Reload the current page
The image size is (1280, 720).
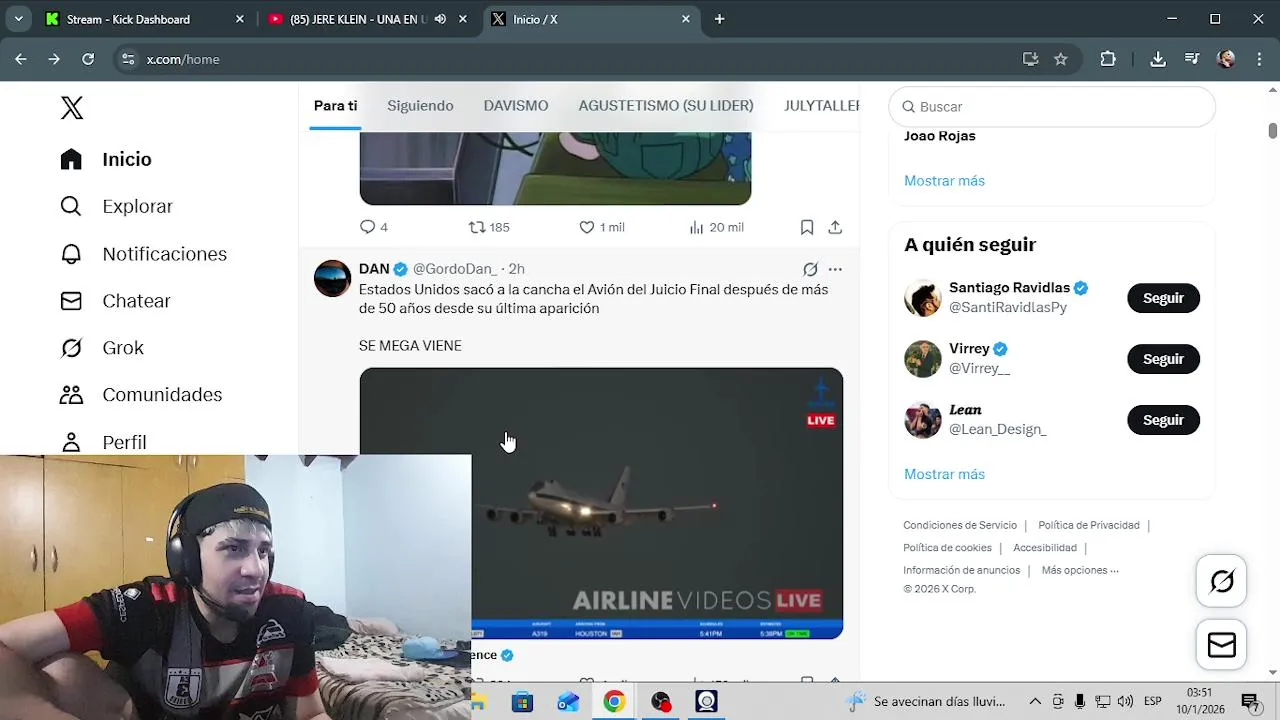click(88, 59)
